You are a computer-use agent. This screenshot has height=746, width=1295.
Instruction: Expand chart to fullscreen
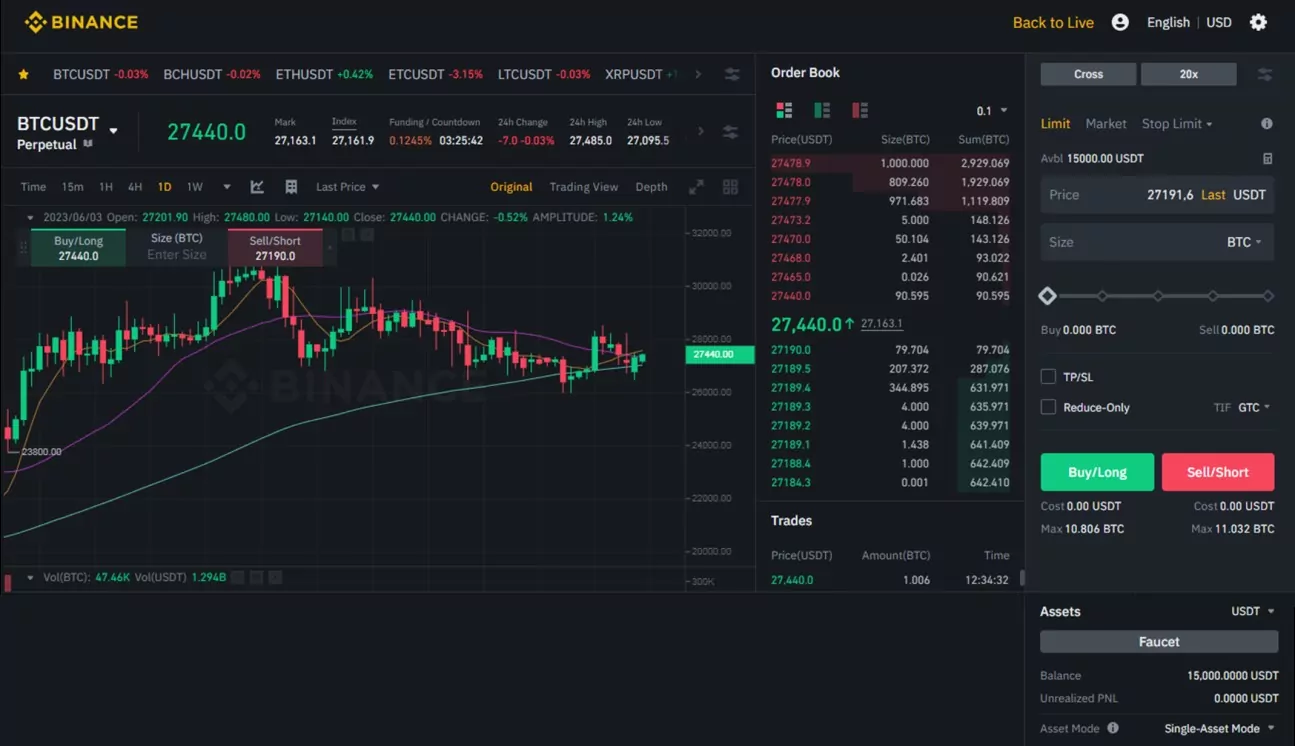(x=697, y=187)
